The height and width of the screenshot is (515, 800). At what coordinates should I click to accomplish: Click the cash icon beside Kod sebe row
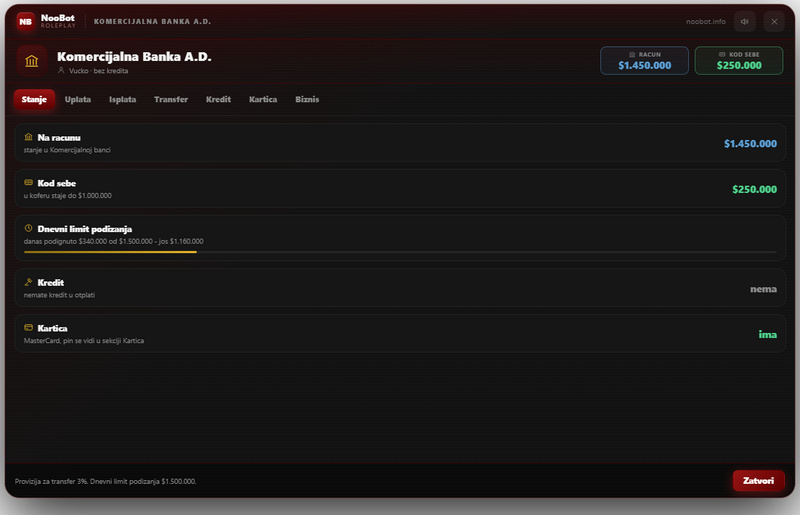[x=29, y=182]
